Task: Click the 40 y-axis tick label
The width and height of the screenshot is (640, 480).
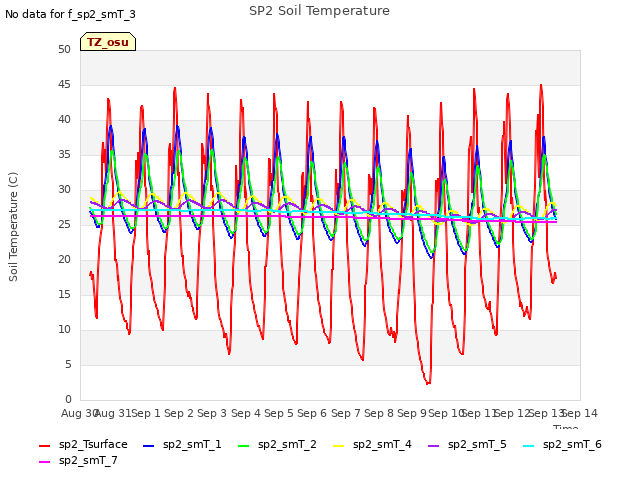Action: coord(64,120)
